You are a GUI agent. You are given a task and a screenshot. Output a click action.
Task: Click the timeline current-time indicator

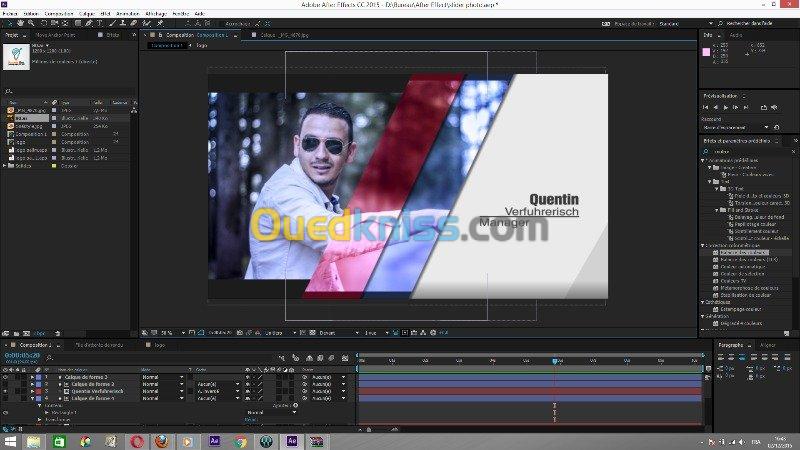(x=555, y=361)
